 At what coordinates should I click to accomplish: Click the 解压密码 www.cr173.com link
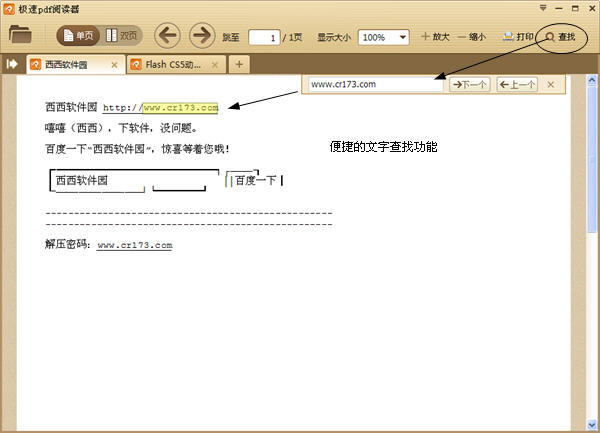135,245
